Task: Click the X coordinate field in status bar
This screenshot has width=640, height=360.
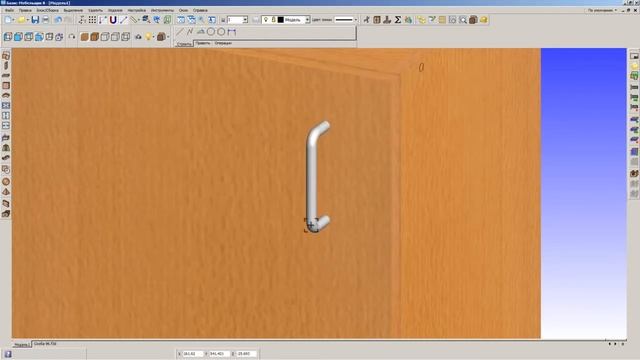Action: 192,354
